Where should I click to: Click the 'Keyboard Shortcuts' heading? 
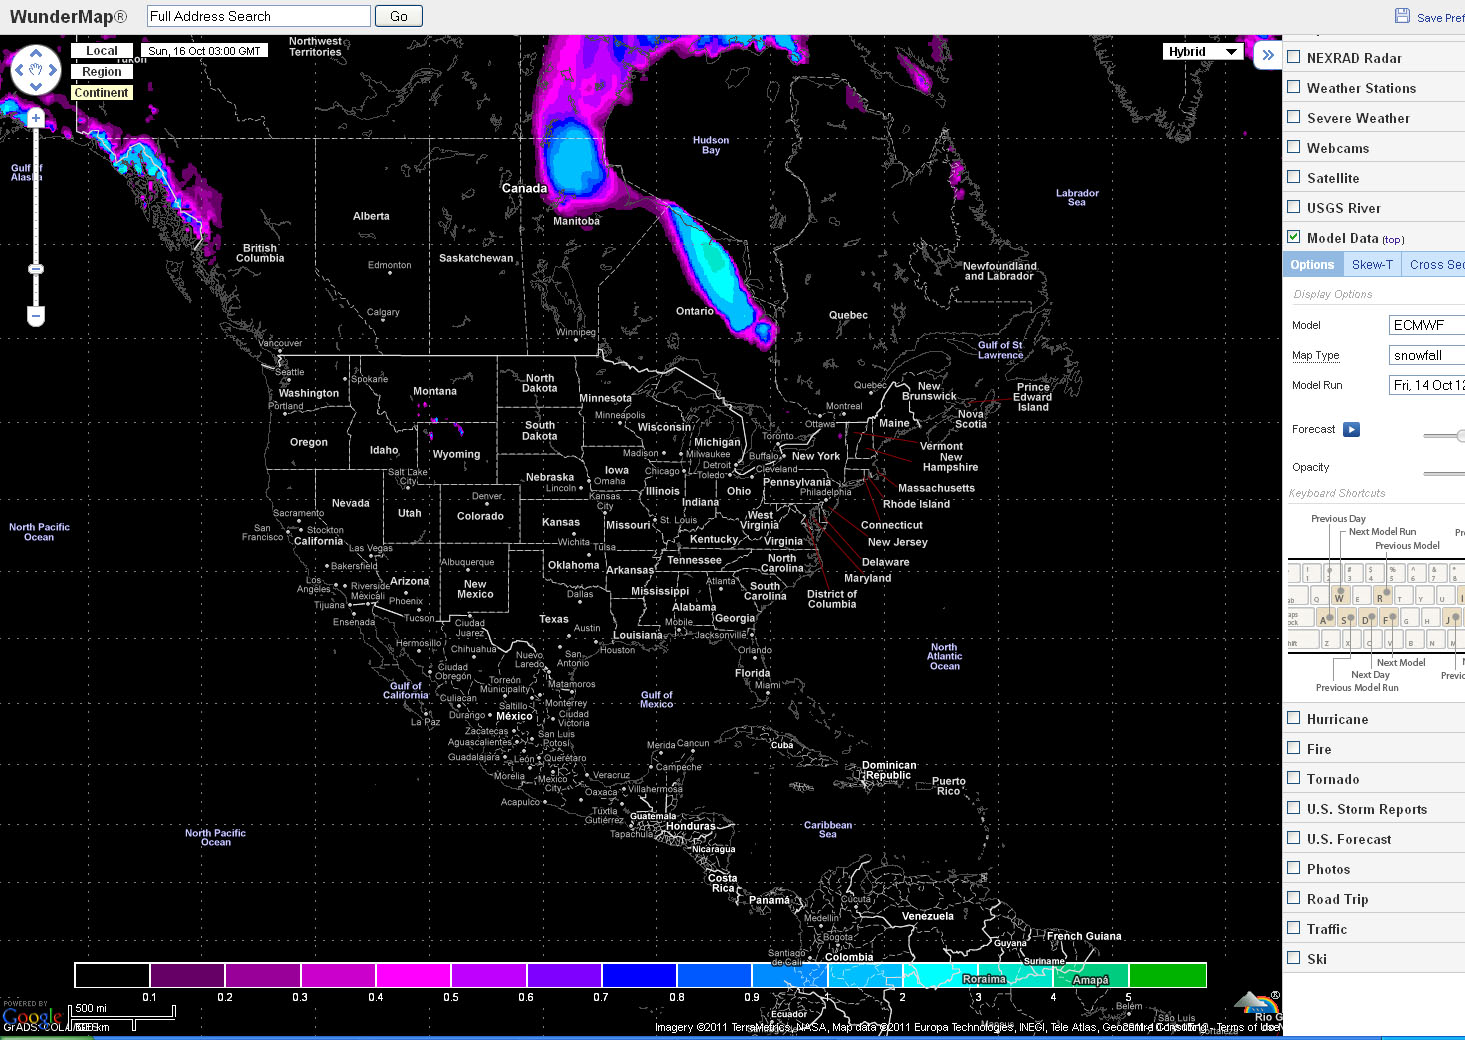(x=1337, y=494)
